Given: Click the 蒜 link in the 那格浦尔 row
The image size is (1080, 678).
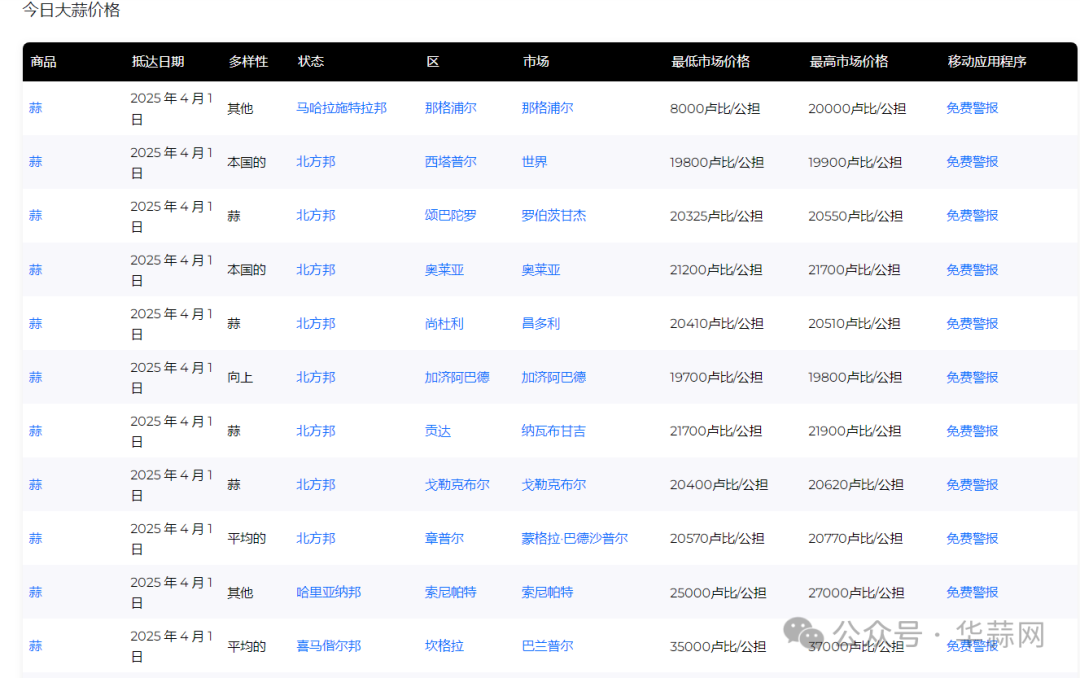Looking at the screenshot, I should (36, 108).
